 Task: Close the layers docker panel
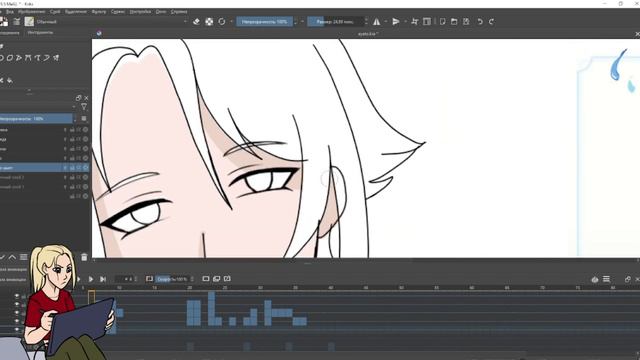tap(86, 98)
